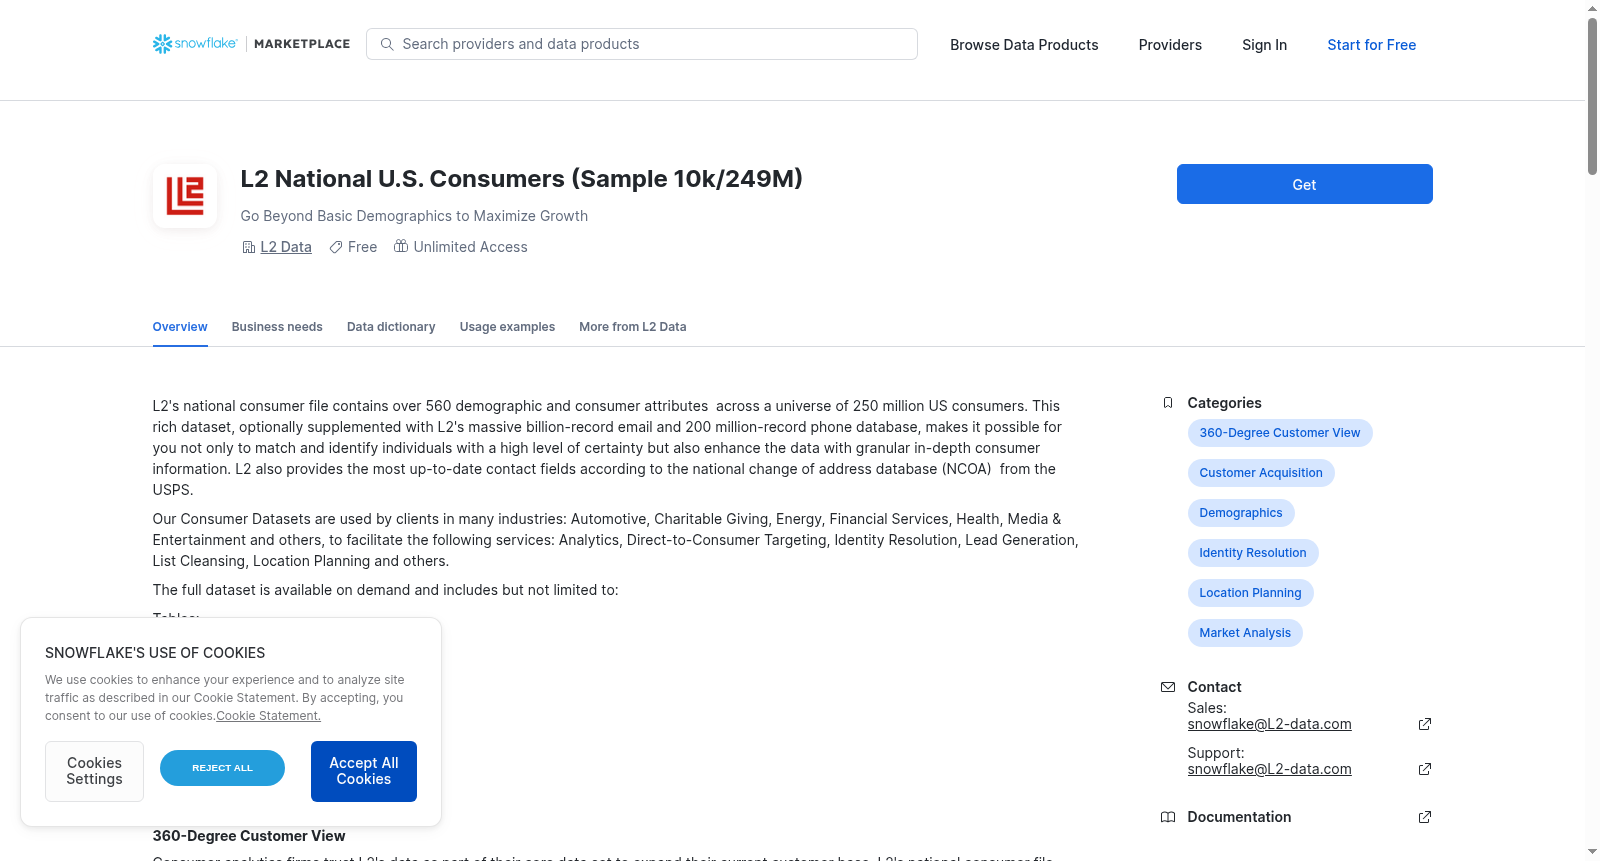This screenshot has height=861, width=1600.
Task: Click the scrollbar down arrow
Action: (x=1592, y=852)
